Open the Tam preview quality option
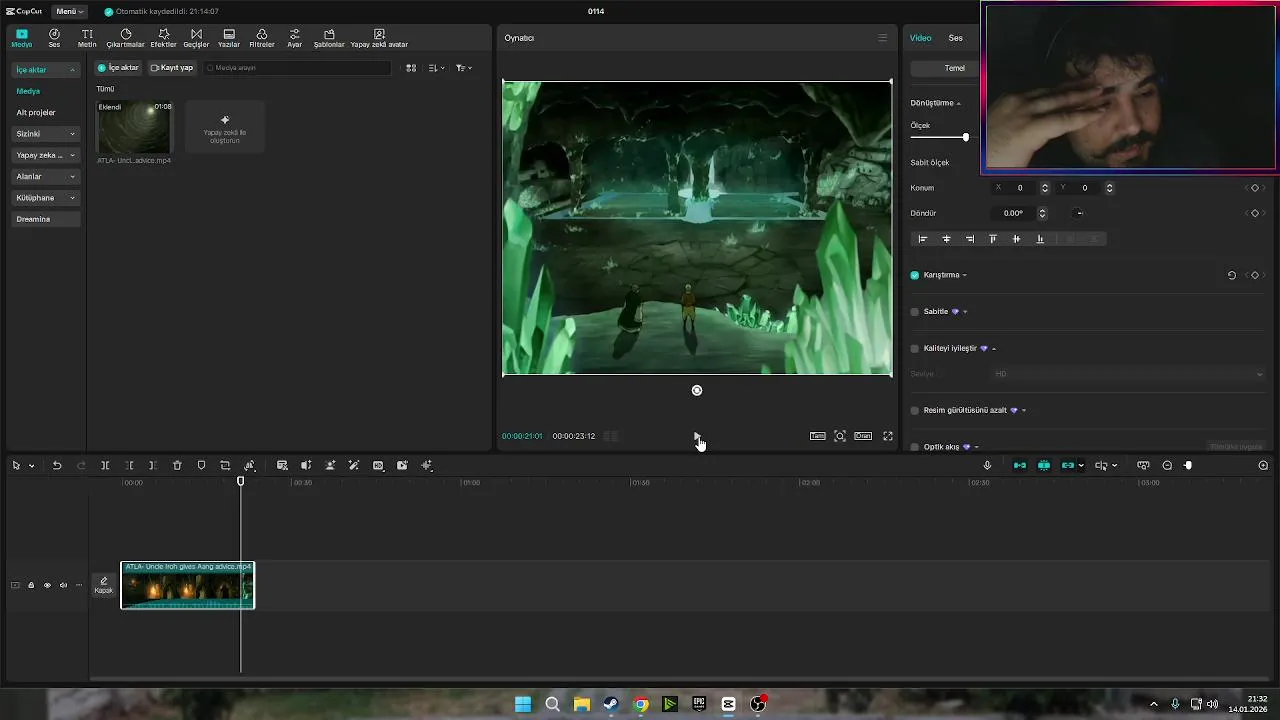Viewport: 1280px width, 720px height. [x=818, y=436]
